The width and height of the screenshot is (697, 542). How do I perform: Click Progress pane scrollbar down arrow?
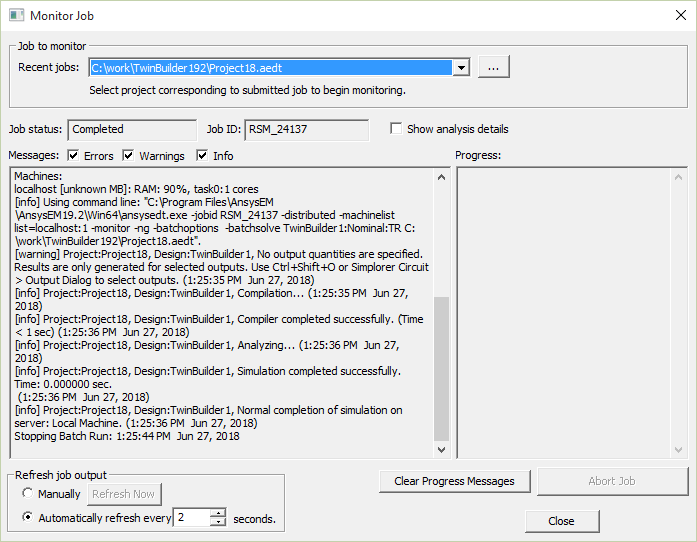pos(678,450)
